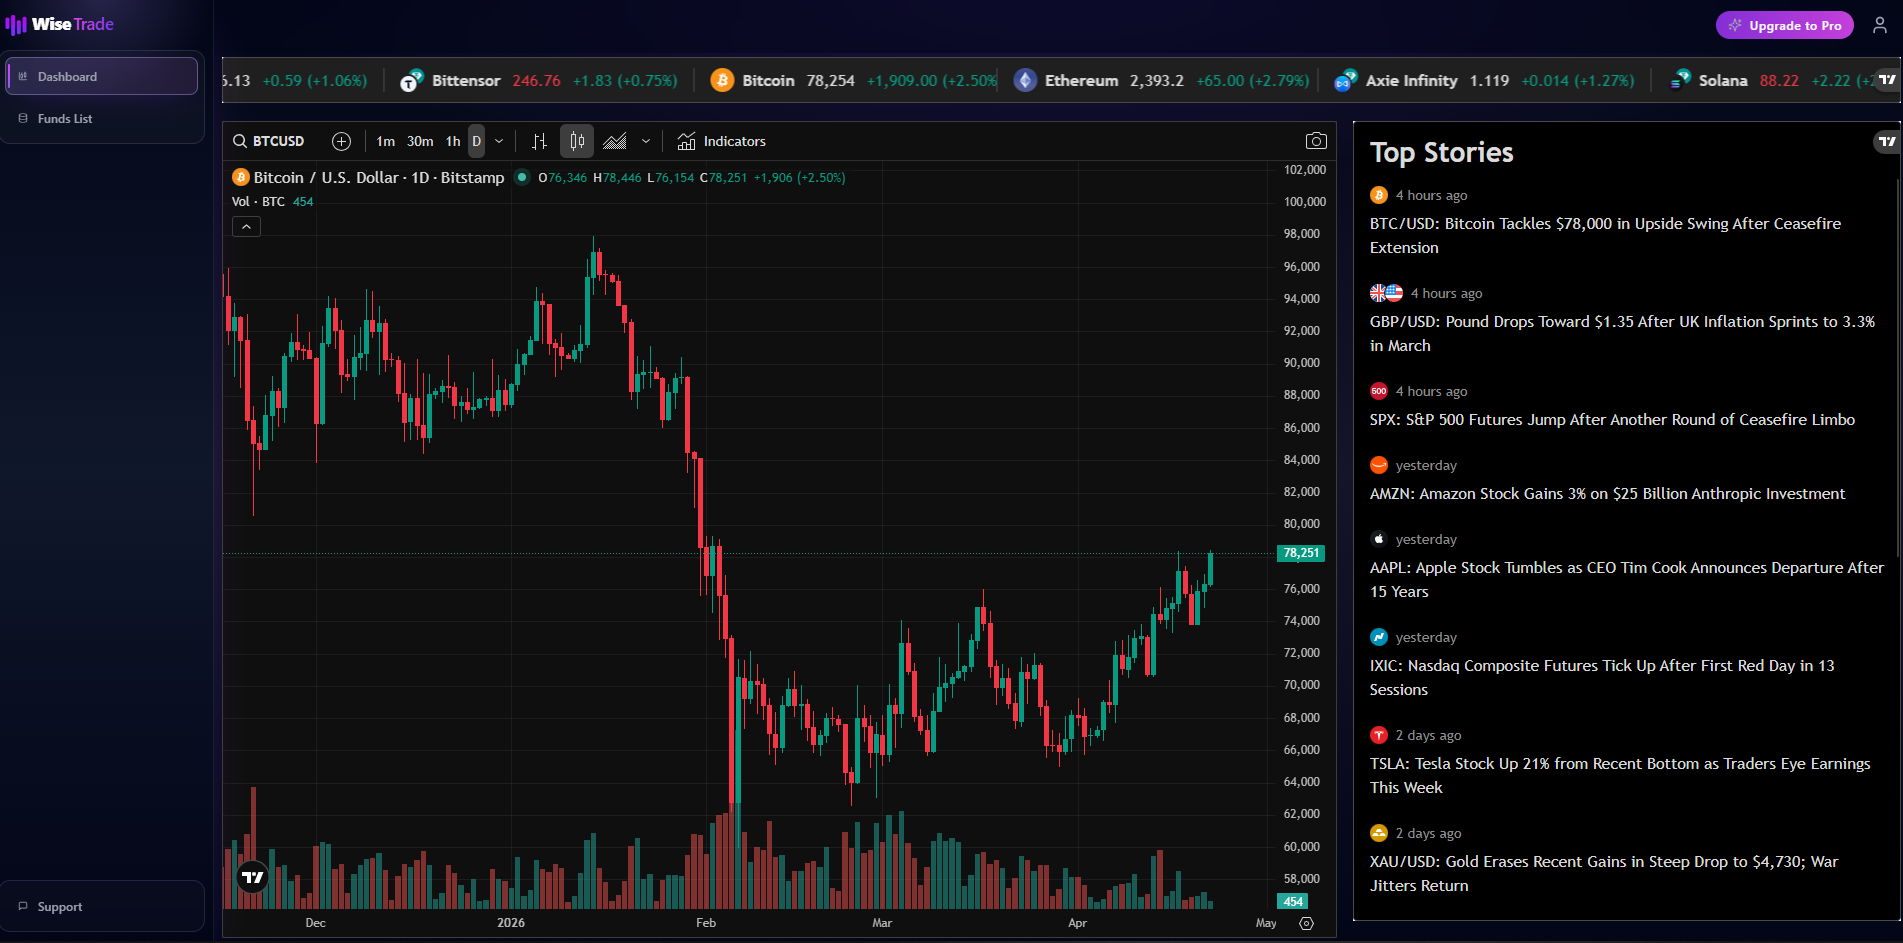Viewport: 1903px width, 943px height.
Task: Open the user profile icon
Action: point(1880,25)
